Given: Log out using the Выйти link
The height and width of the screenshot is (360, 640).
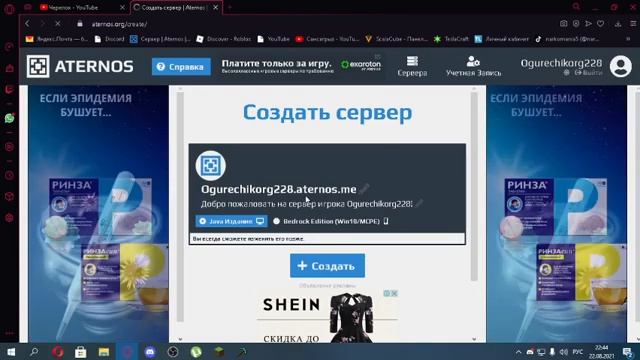Looking at the screenshot, I should coord(589,73).
